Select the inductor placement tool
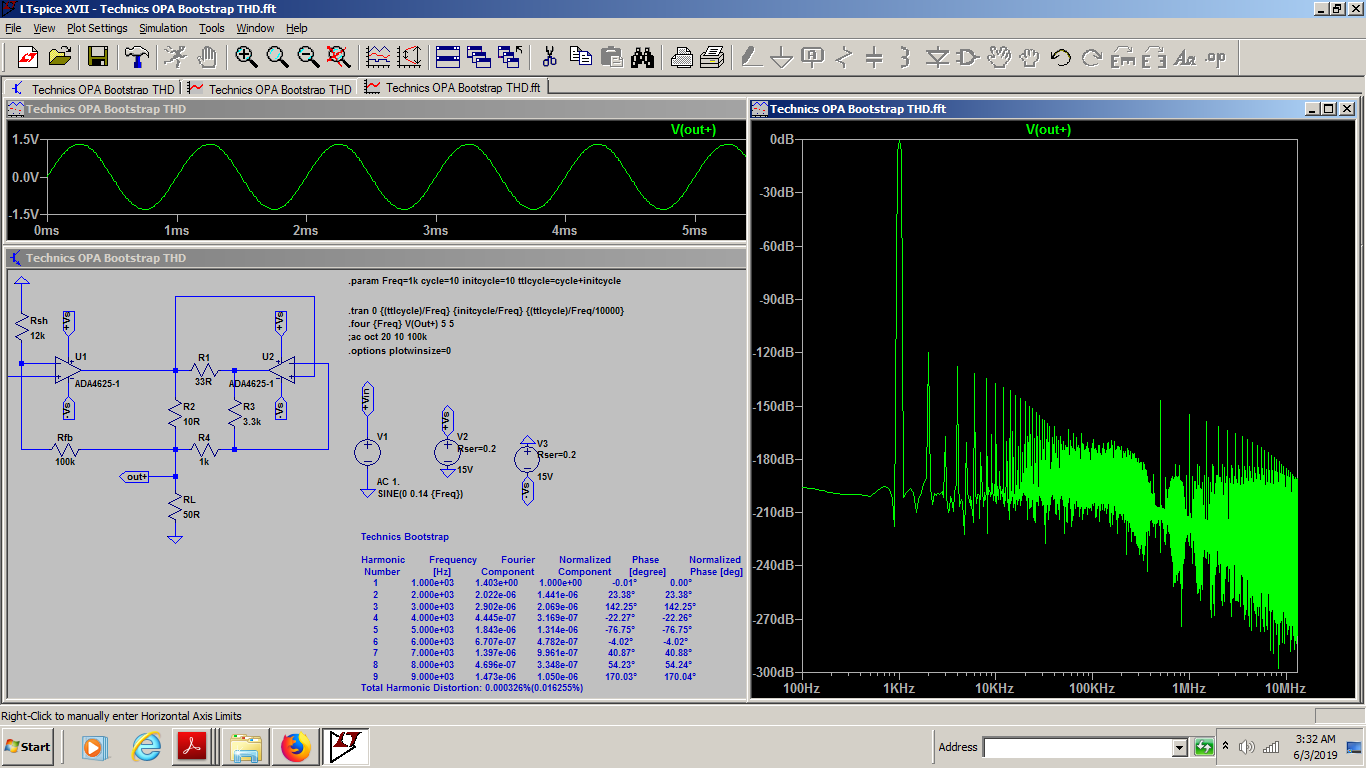The width and height of the screenshot is (1366, 768). tap(906, 57)
